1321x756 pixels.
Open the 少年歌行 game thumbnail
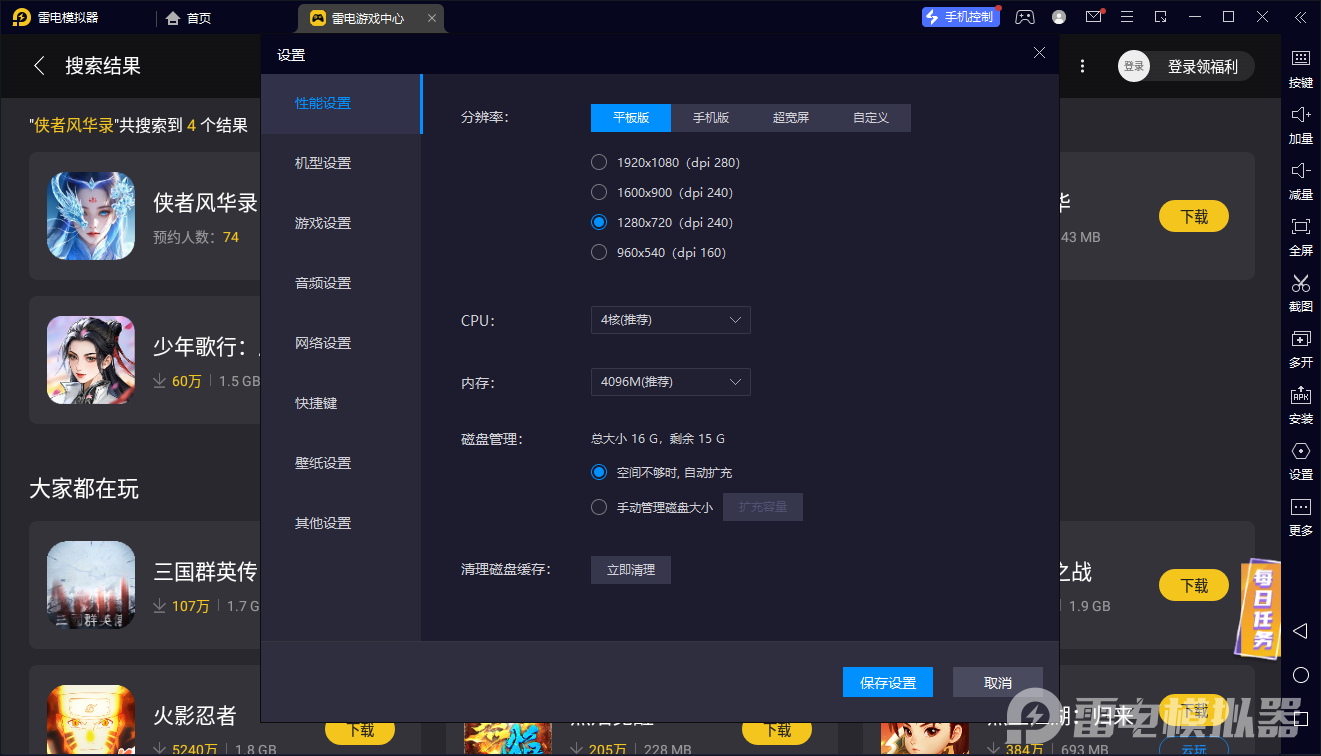91,360
